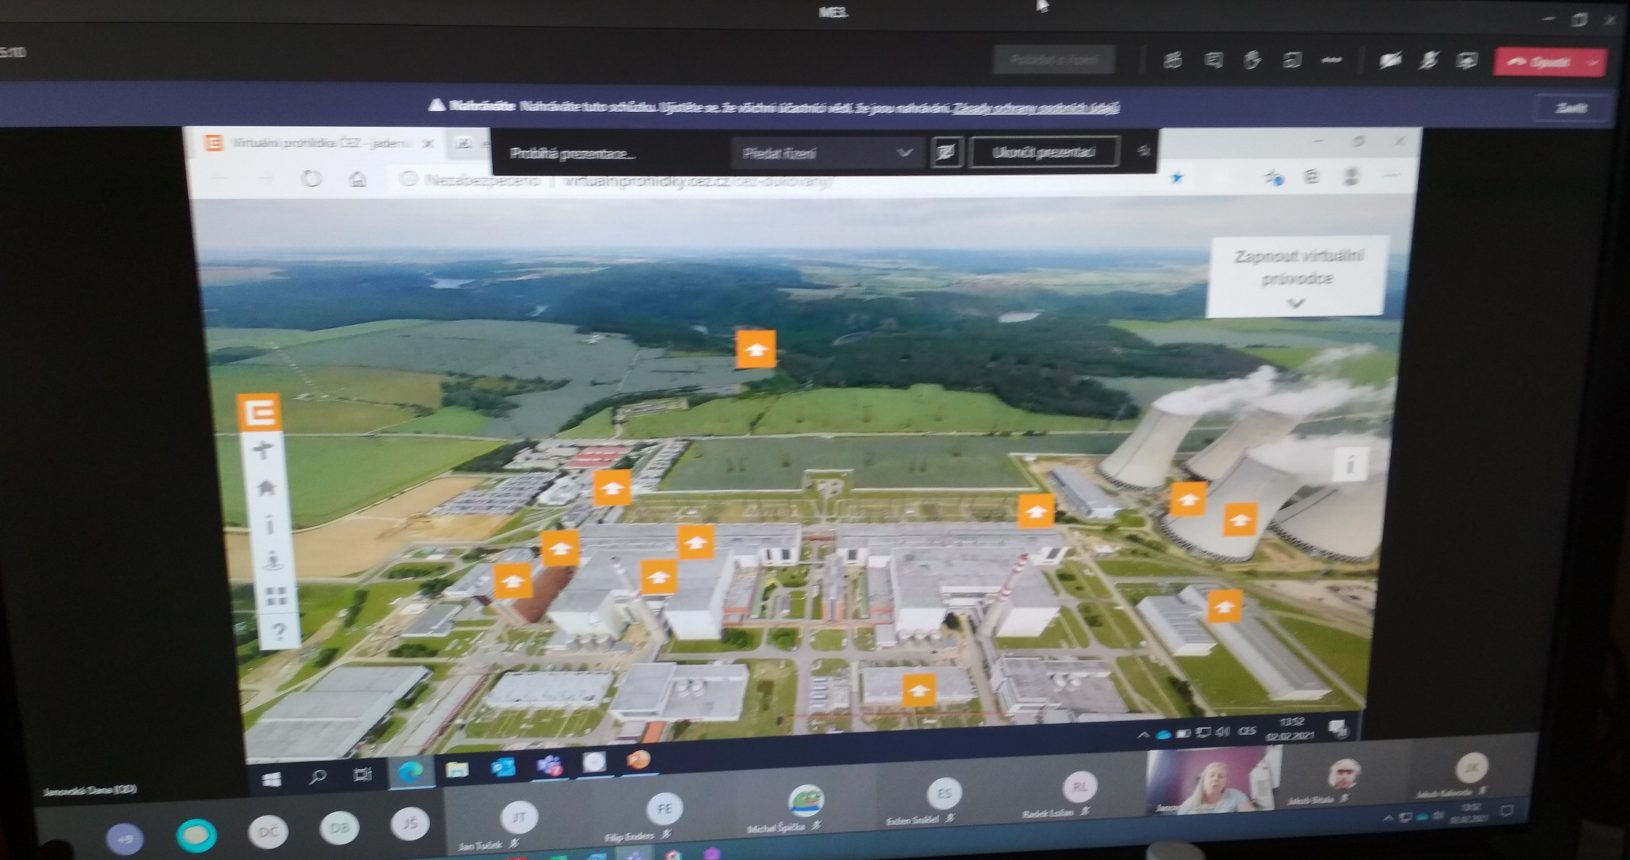Toggle the microphone in Teams toolbar

pos(1429,61)
